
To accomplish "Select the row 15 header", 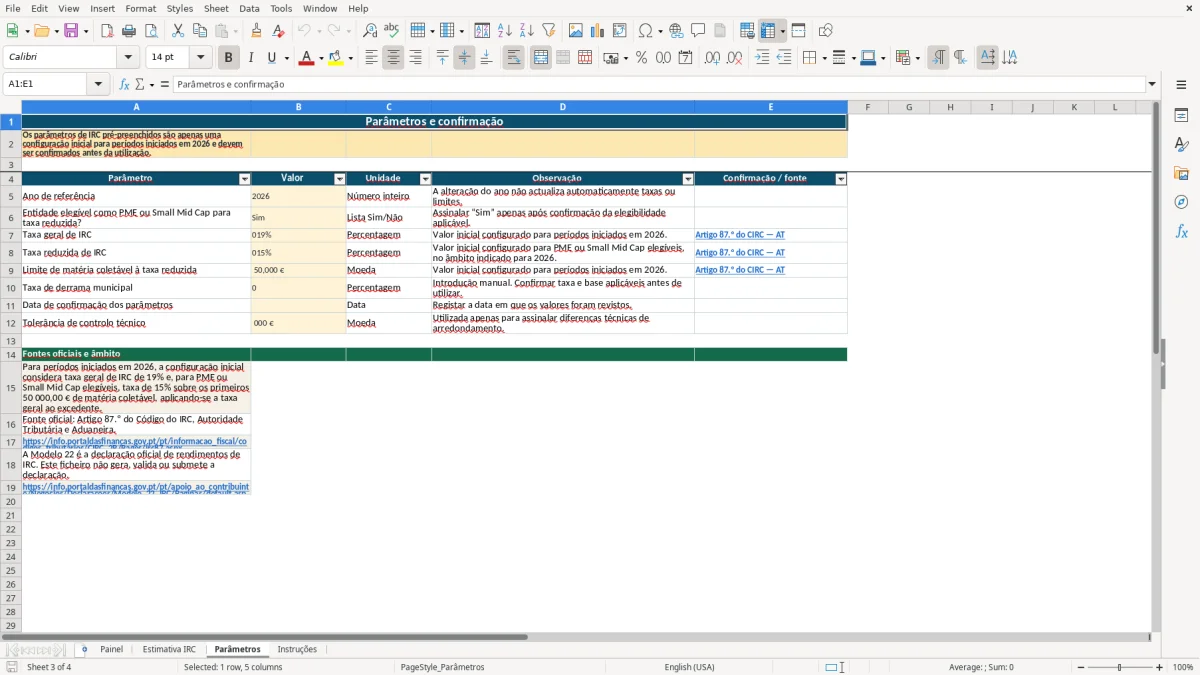I will 11,388.
